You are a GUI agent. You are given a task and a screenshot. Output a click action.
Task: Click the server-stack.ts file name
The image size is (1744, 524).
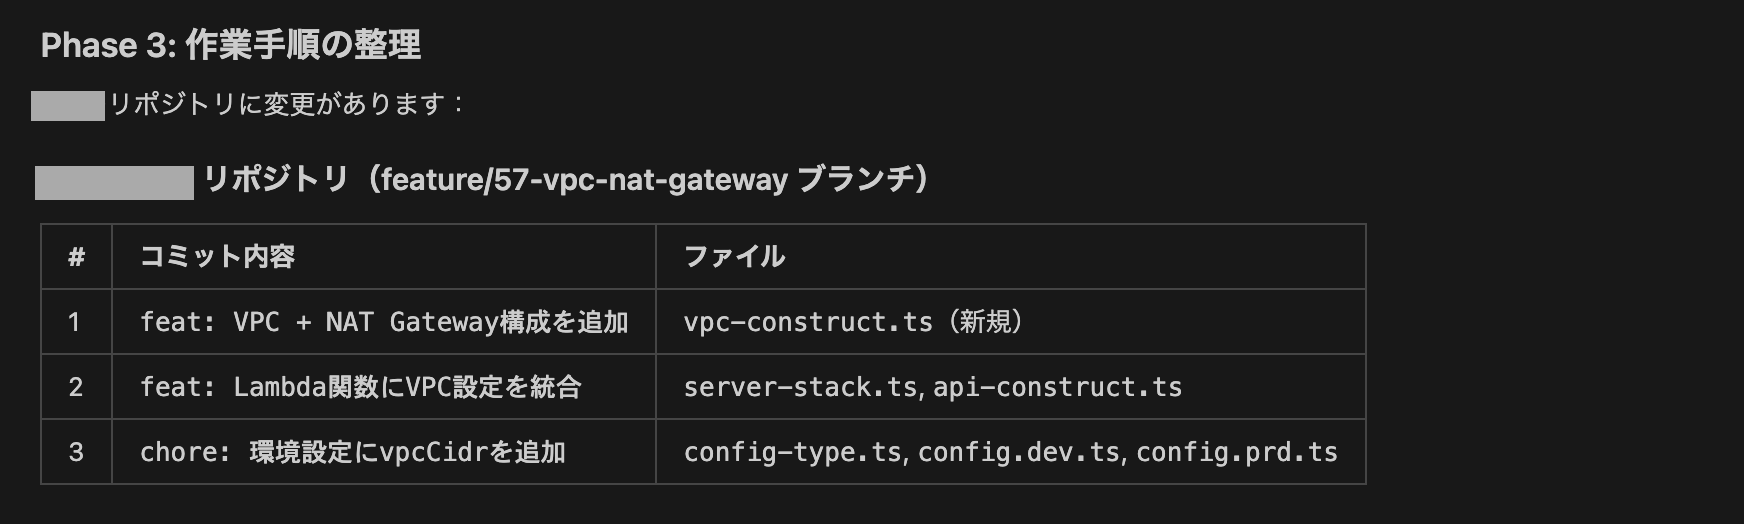(800, 387)
